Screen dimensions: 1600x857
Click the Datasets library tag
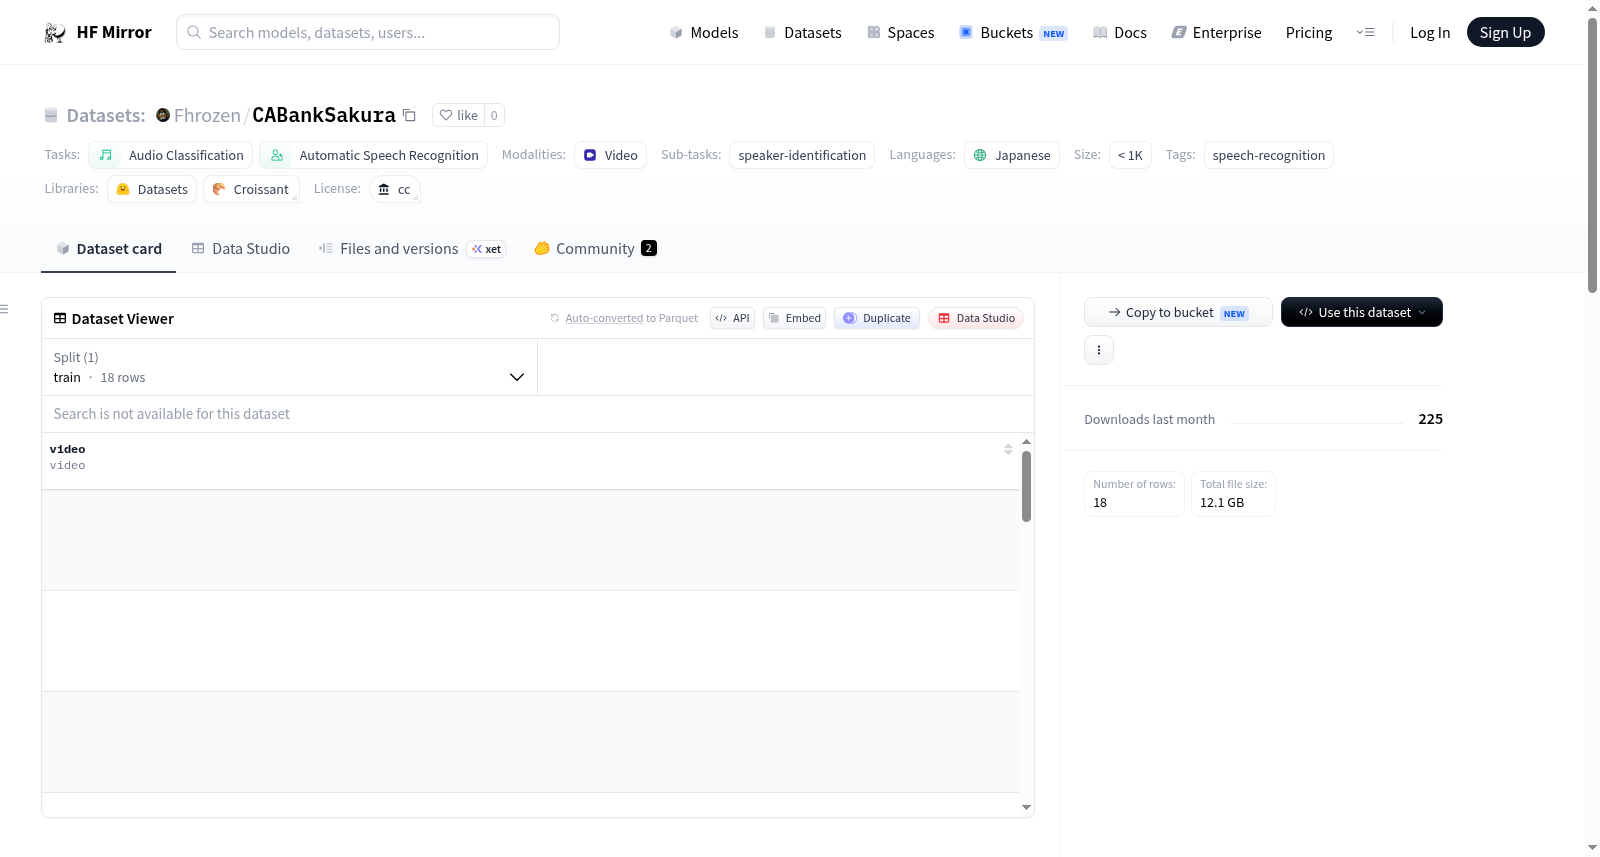tap(152, 189)
